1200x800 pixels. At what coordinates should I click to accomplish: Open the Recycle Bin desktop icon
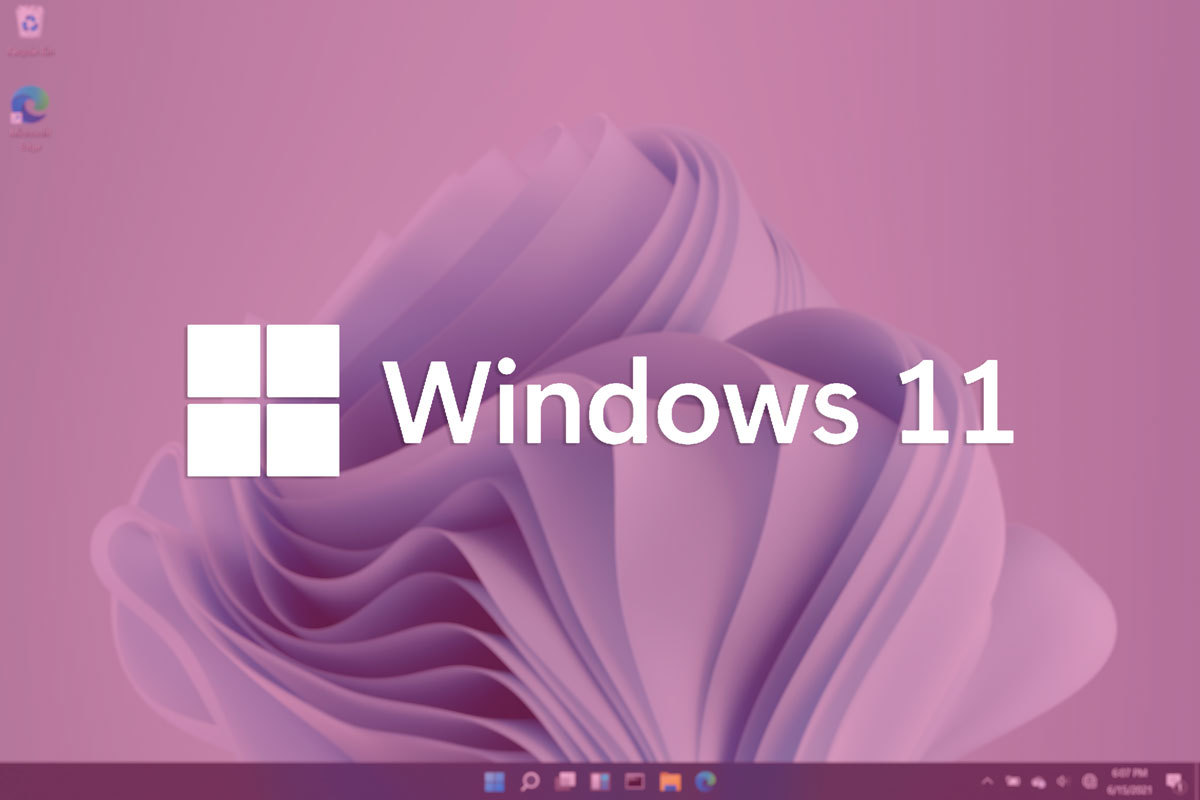30,22
